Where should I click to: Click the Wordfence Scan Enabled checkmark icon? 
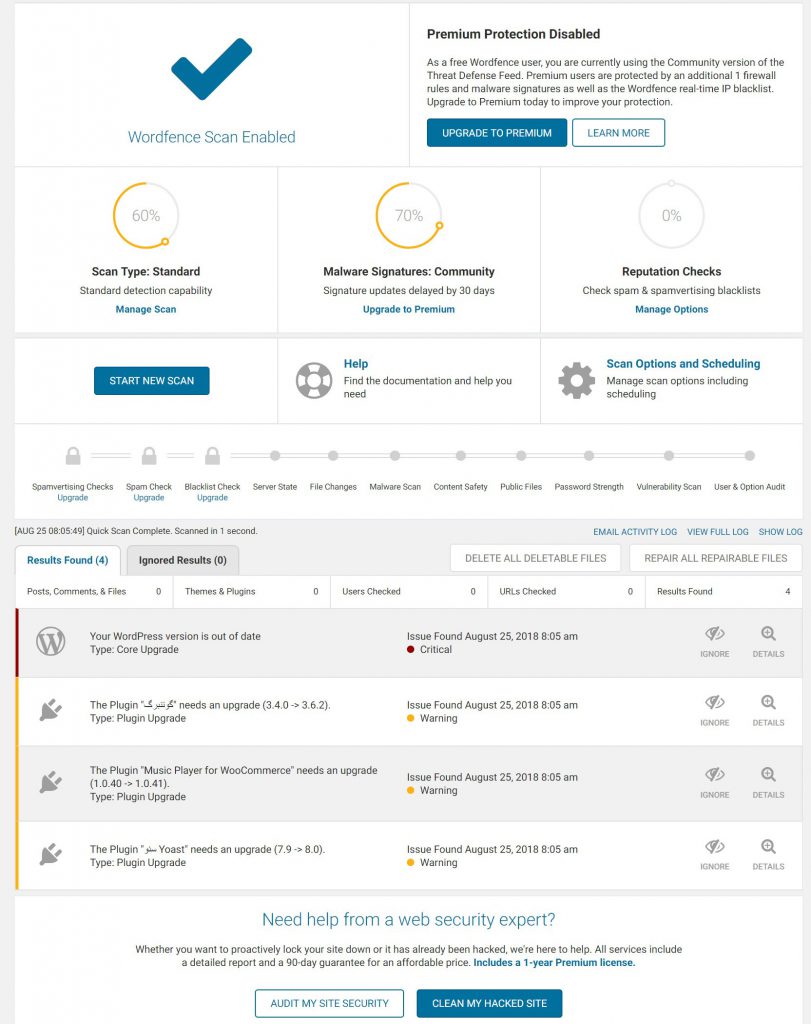coord(212,69)
